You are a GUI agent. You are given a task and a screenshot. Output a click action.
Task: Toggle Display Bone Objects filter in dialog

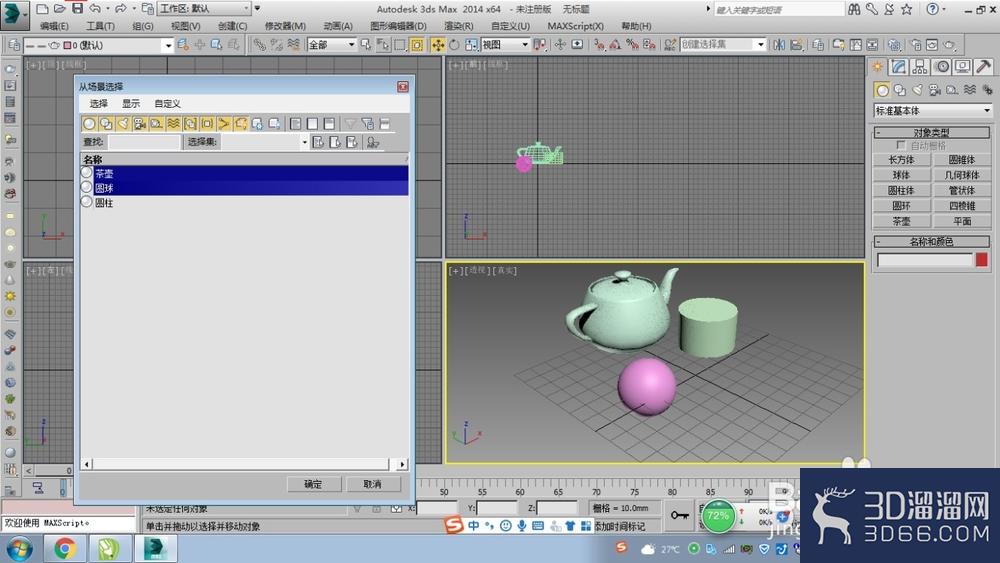tap(224, 124)
